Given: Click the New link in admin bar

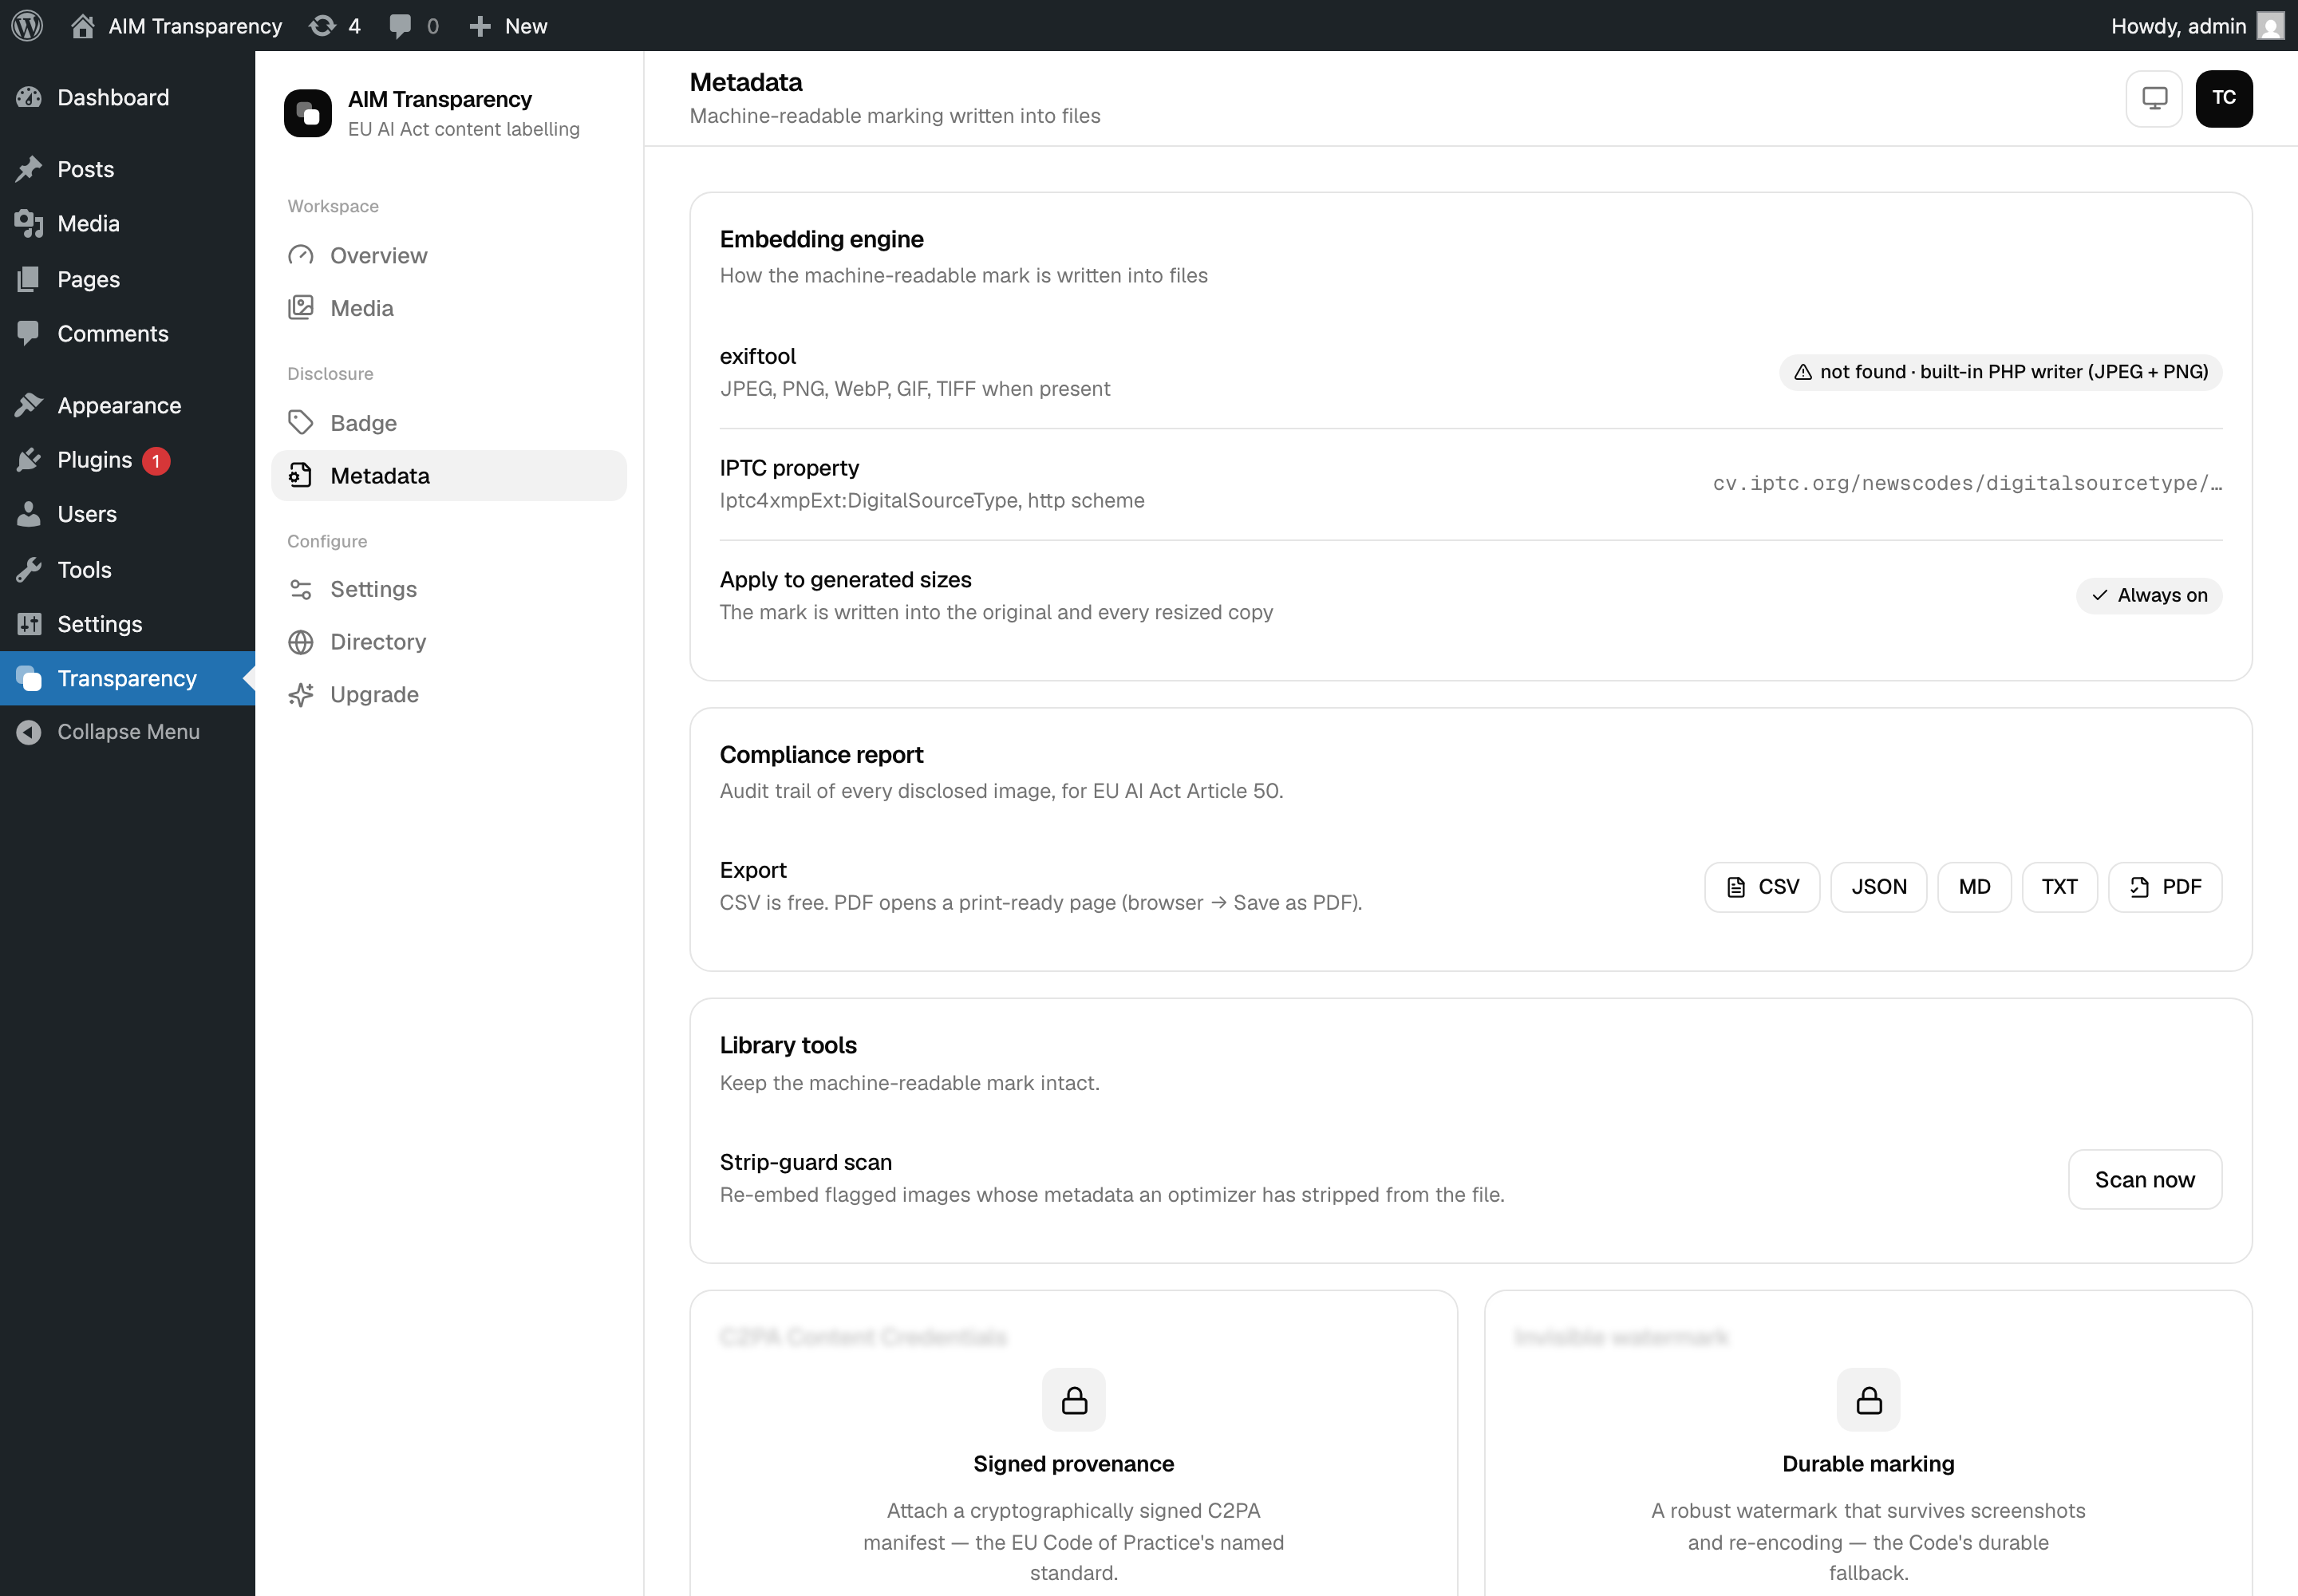Looking at the screenshot, I should click(x=526, y=26).
